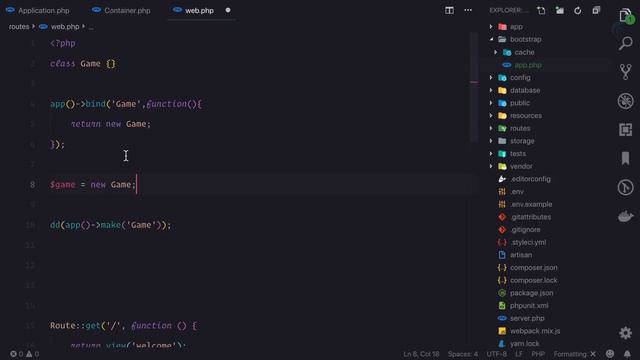Viewport: 640px width, 360px height.
Task: Open the Git history activity icon
Action: [x=625, y=187]
